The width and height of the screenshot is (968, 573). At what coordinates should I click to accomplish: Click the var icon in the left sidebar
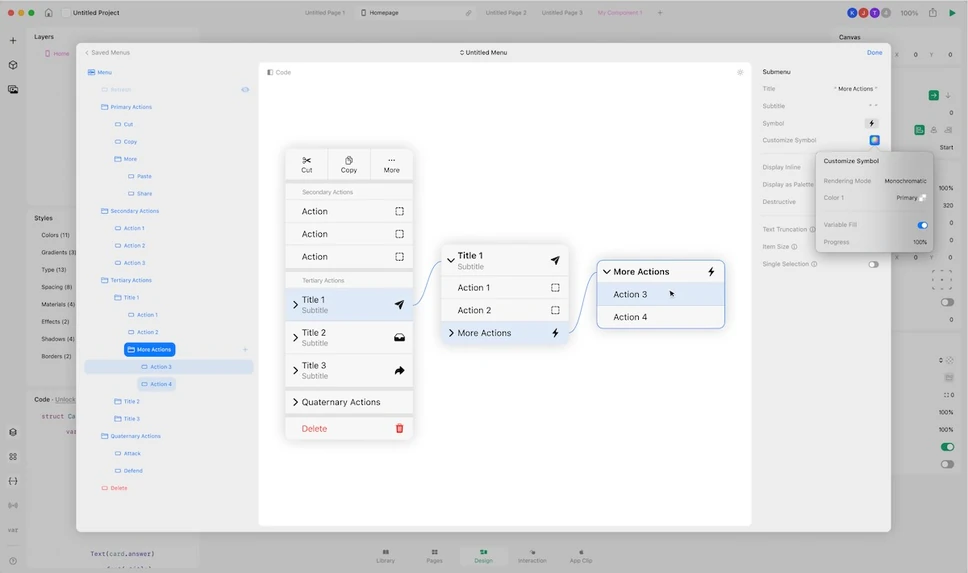click(13, 530)
